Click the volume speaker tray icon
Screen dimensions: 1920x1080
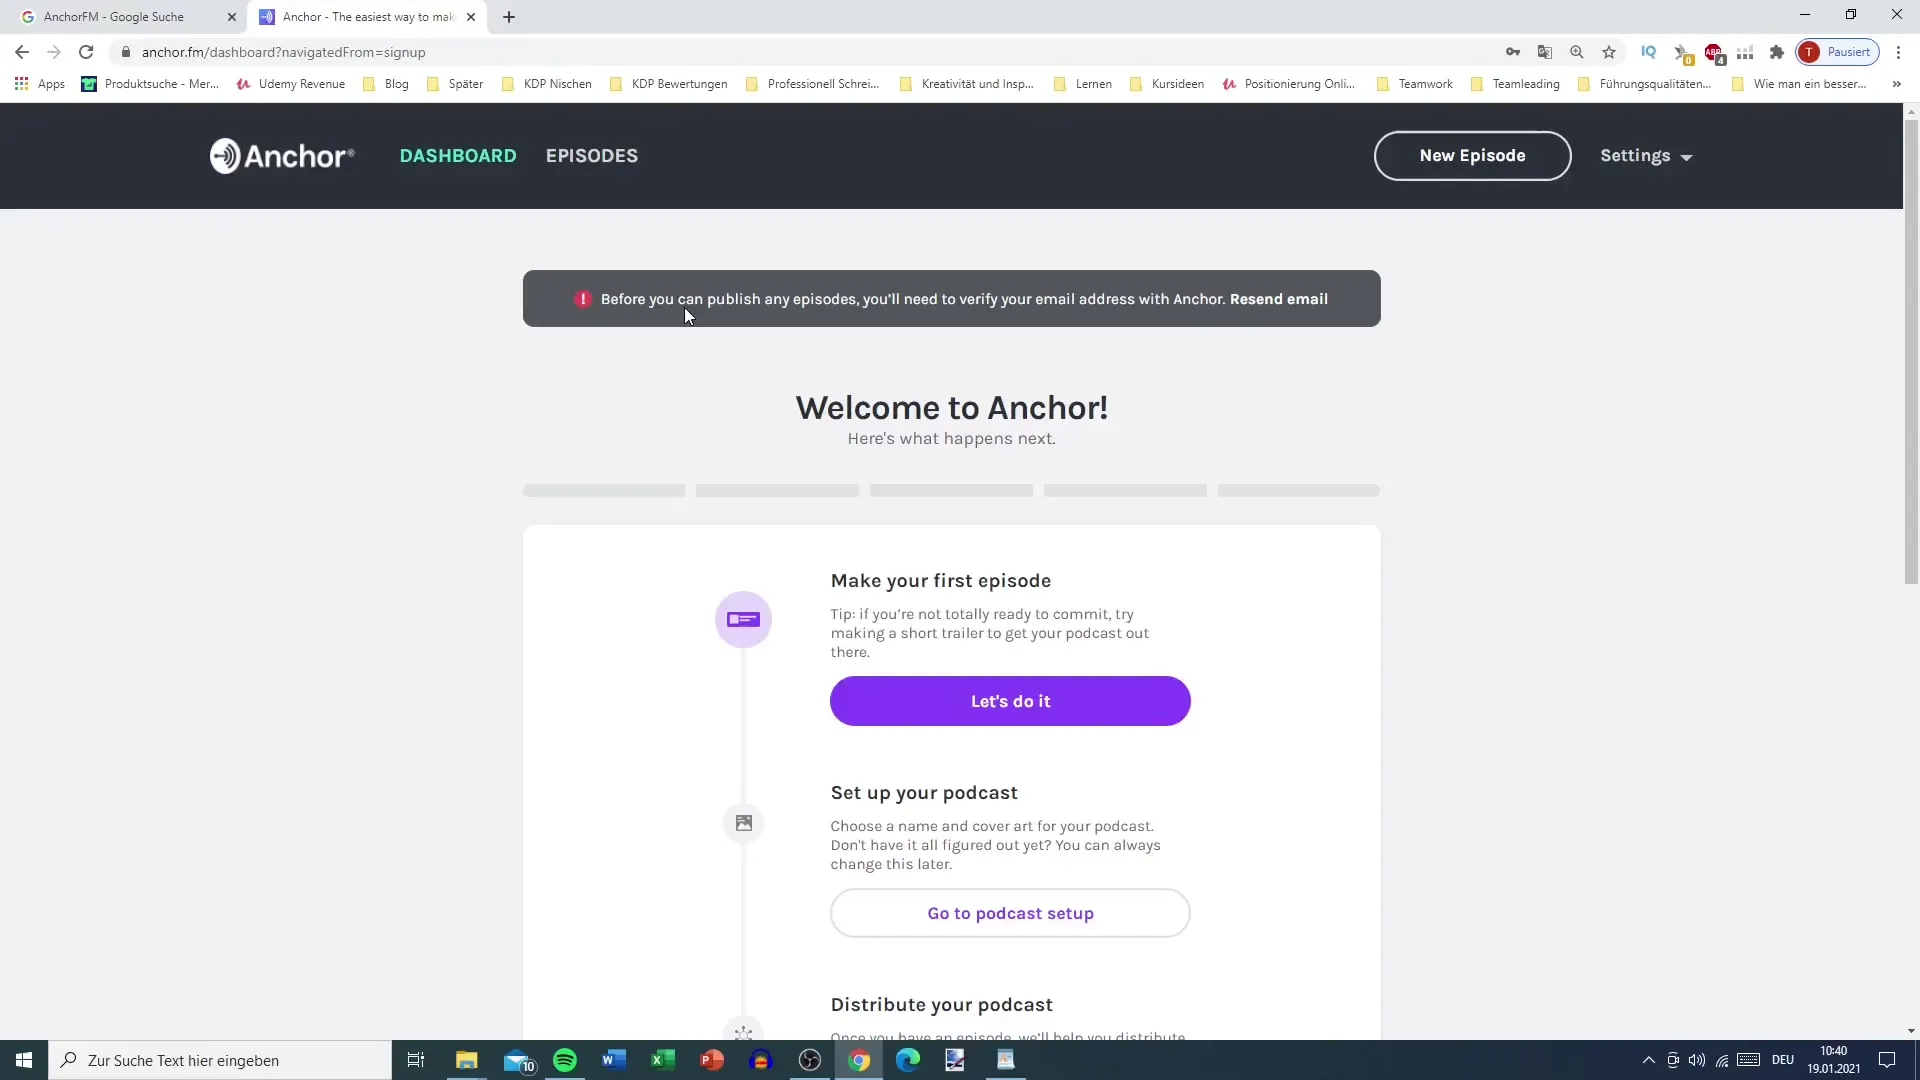[x=1697, y=1060]
